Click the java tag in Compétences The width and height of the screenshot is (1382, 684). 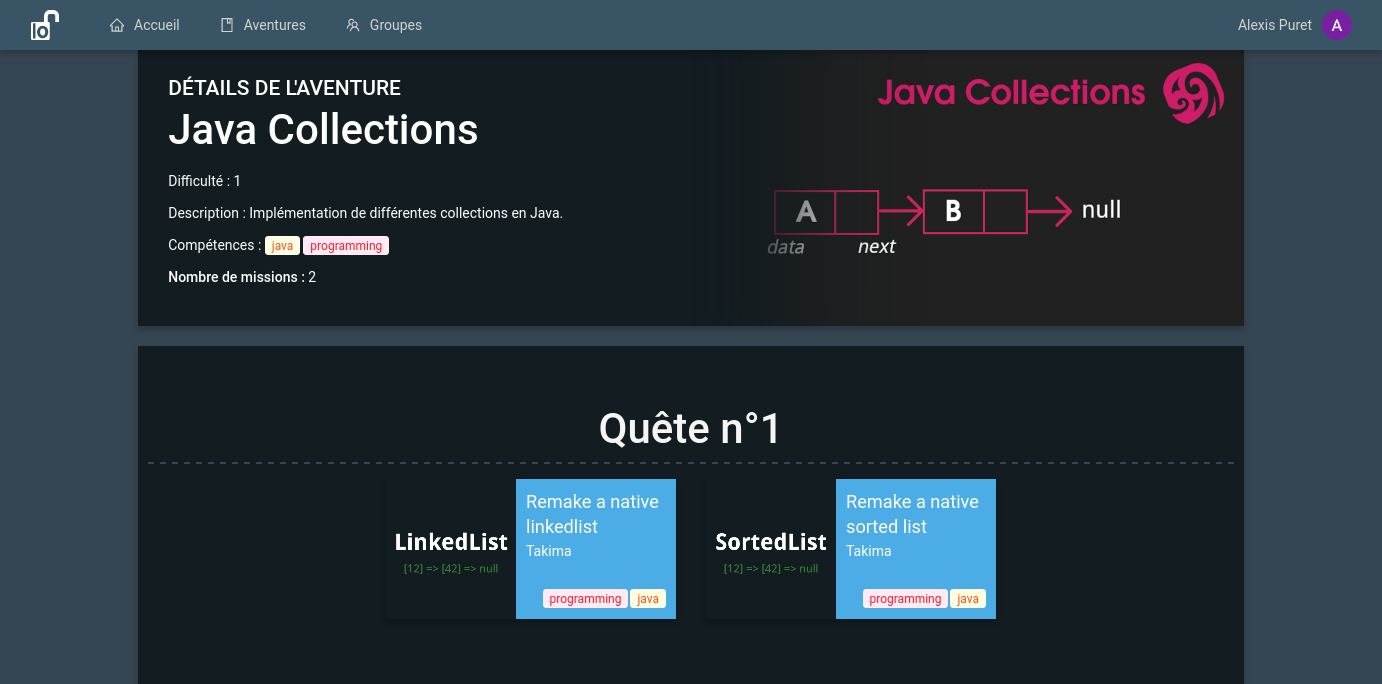(282, 246)
